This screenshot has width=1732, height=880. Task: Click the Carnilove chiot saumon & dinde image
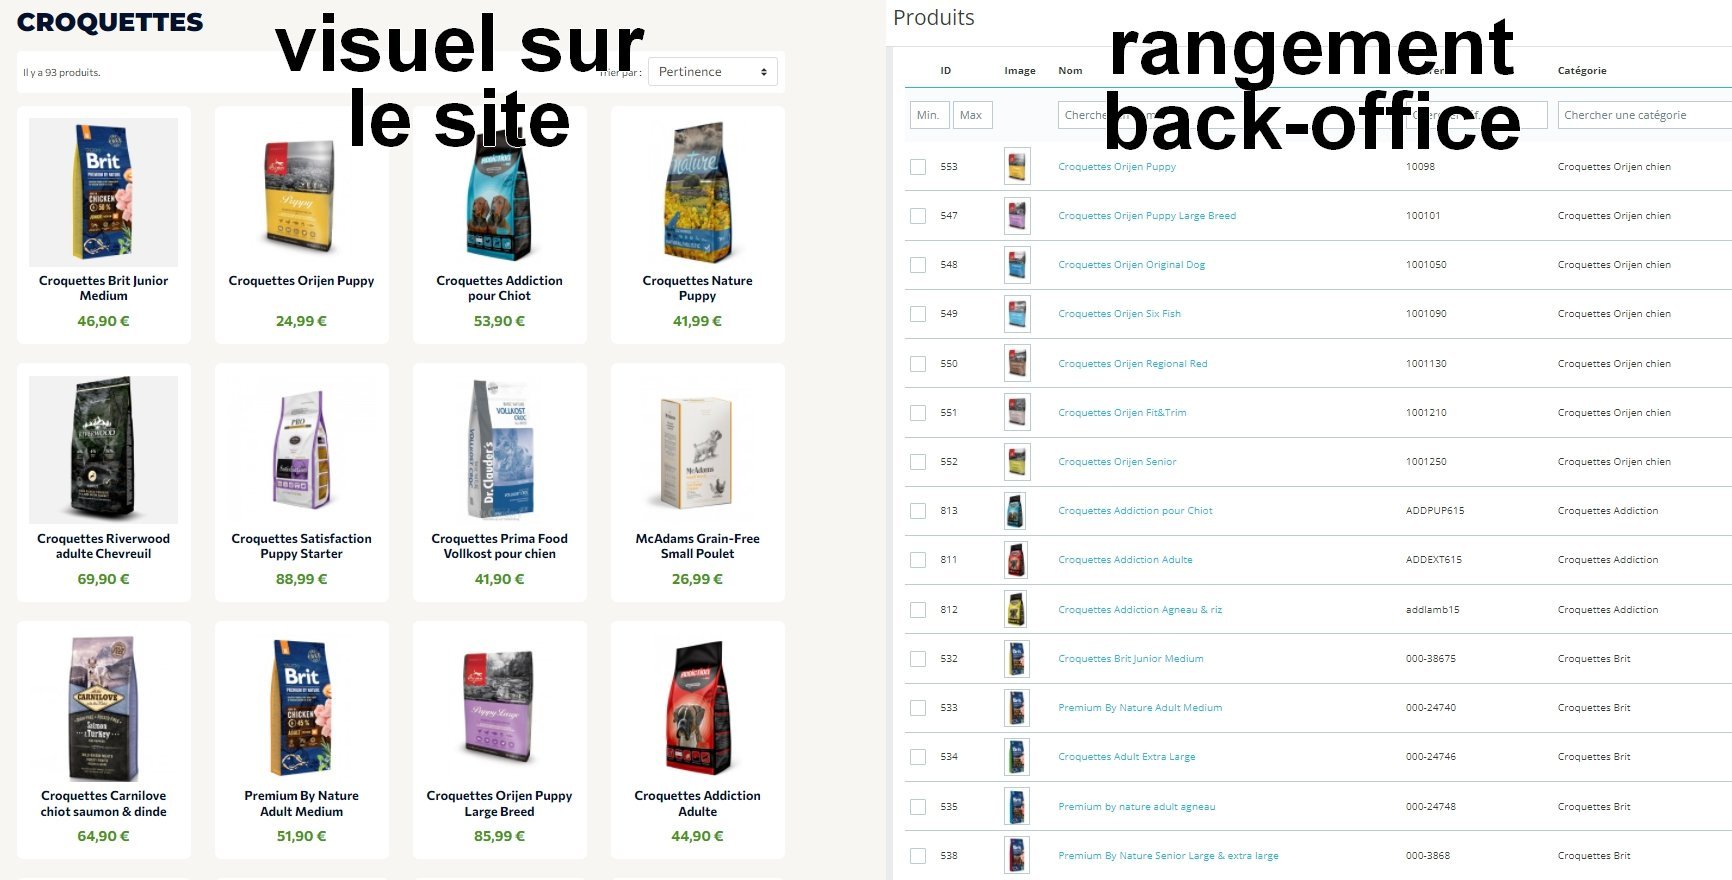pos(104,708)
